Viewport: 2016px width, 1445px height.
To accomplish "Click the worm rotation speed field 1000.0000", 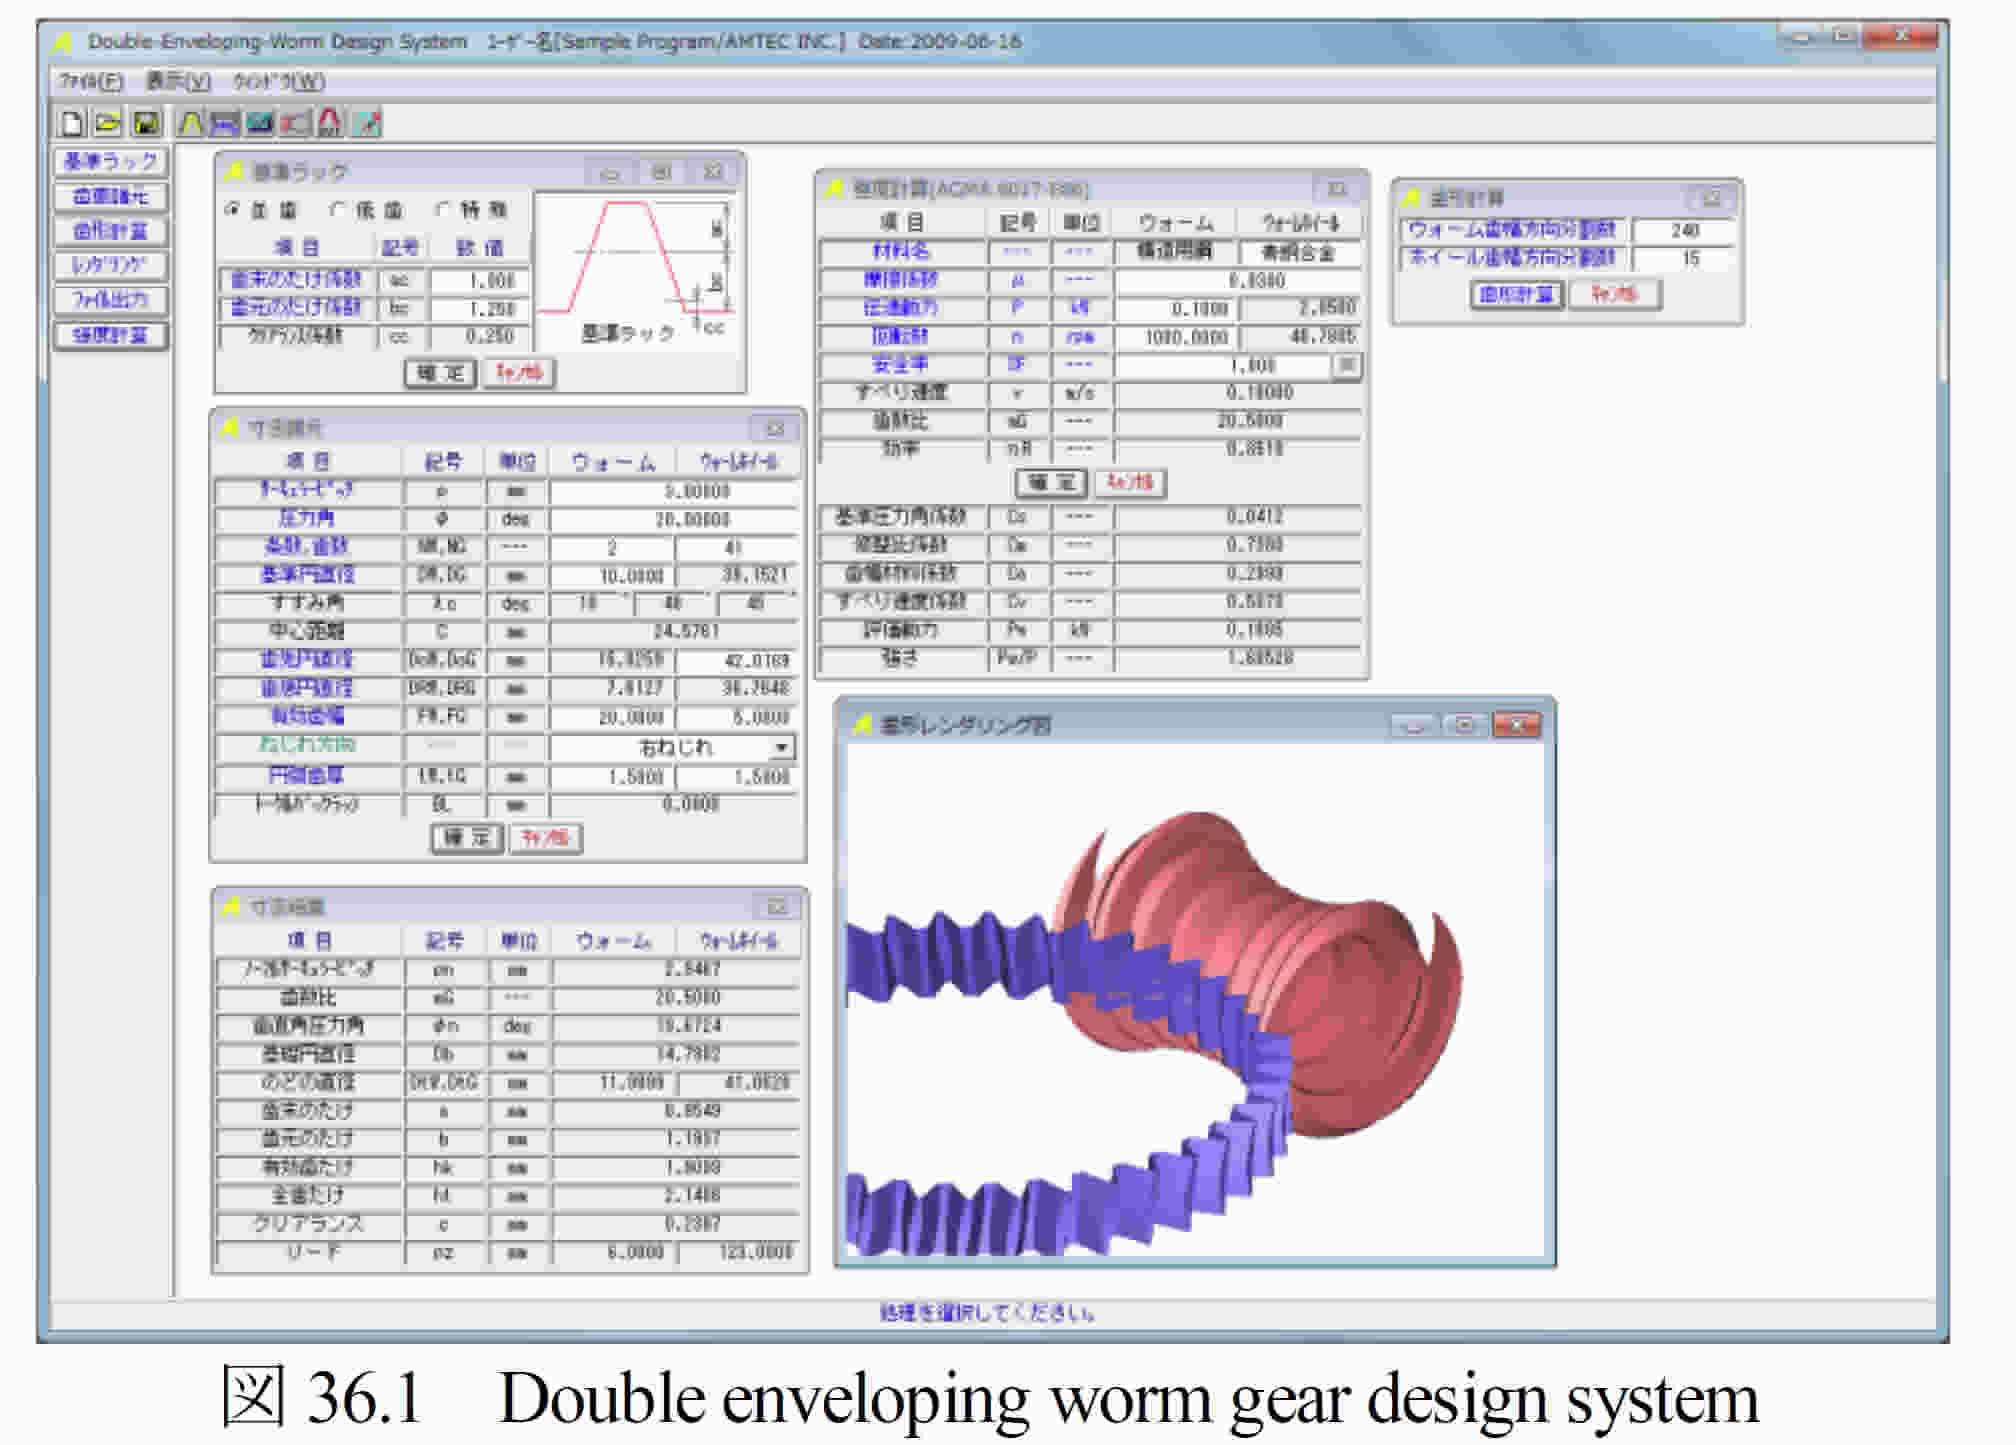I will [x=1177, y=338].
